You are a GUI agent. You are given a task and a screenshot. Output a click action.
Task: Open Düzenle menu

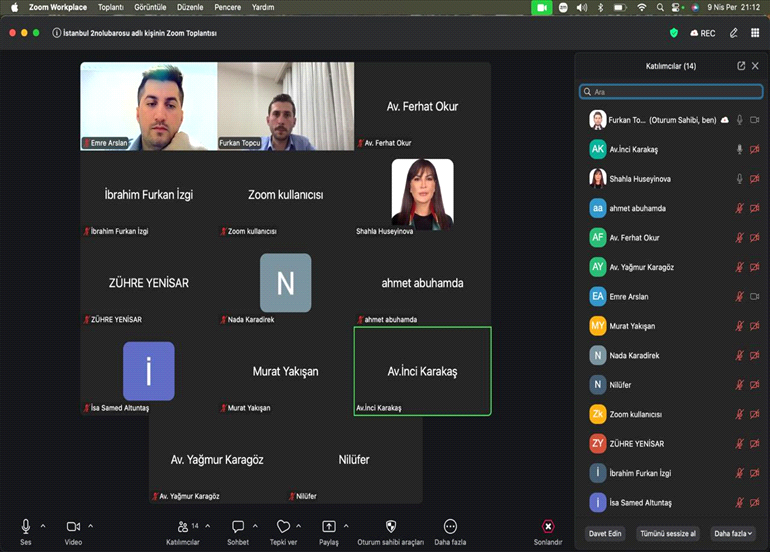tap(190, 7)
